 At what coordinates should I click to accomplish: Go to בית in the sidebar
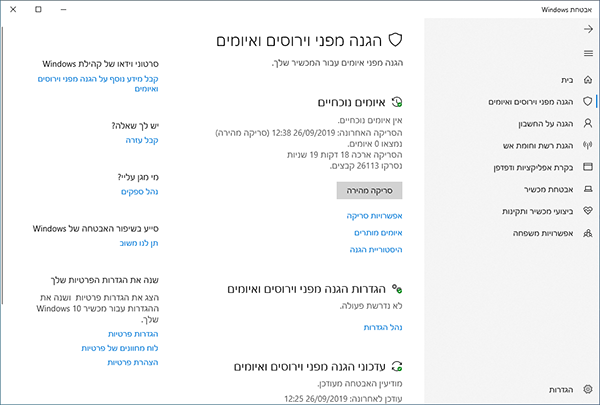coord(567,80)
